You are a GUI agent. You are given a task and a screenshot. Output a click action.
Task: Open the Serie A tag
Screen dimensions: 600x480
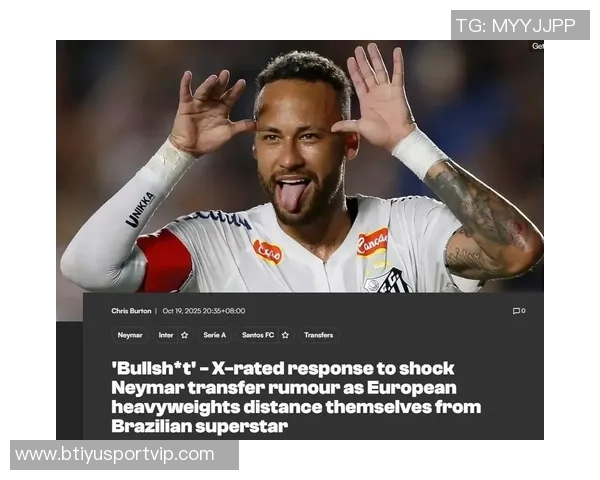pos(215,335)
